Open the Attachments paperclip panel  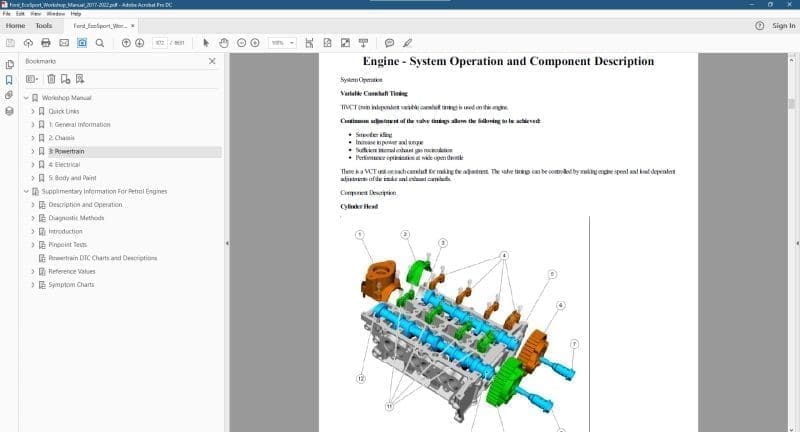pos(9,95)
